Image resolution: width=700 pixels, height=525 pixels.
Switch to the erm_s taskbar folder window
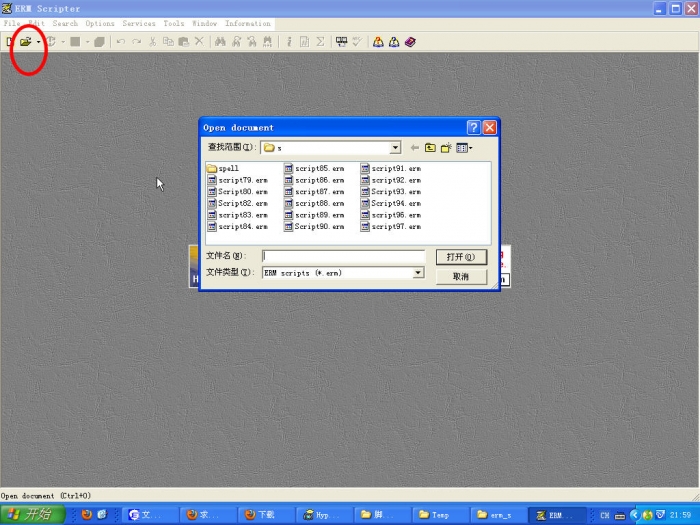coord(499,515)
